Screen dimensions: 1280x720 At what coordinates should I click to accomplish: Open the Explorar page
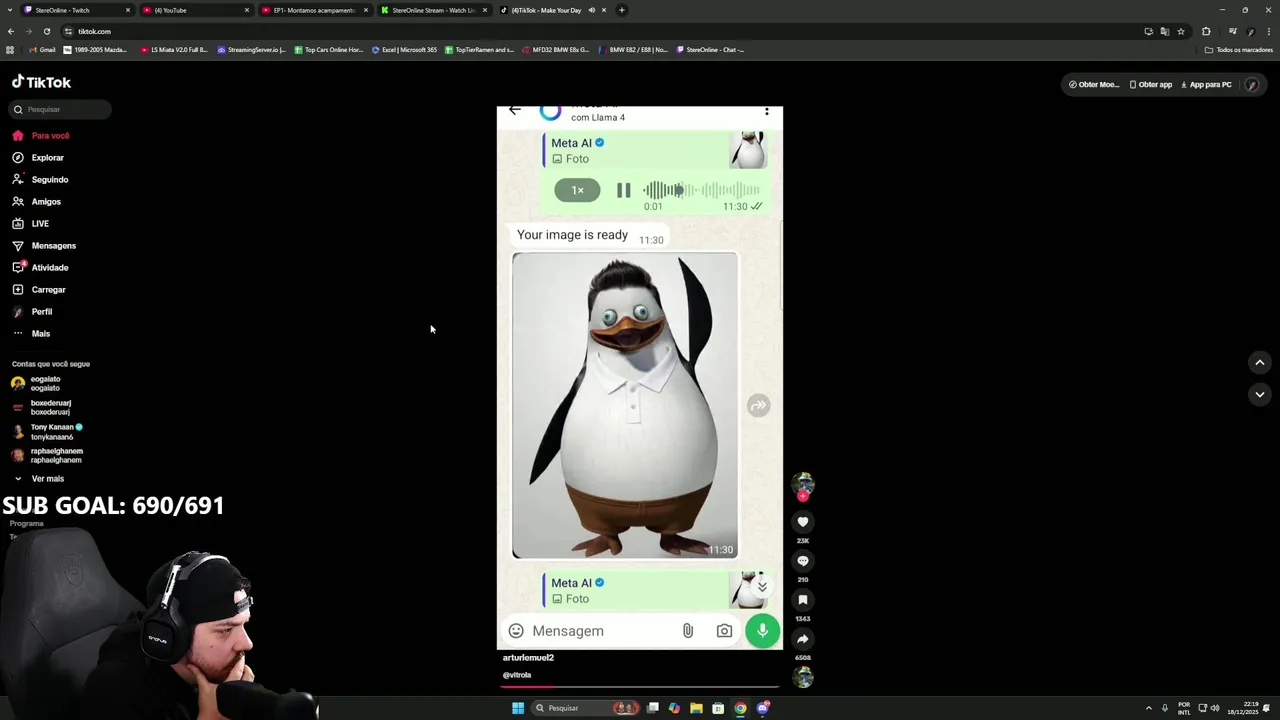[38, 158]
